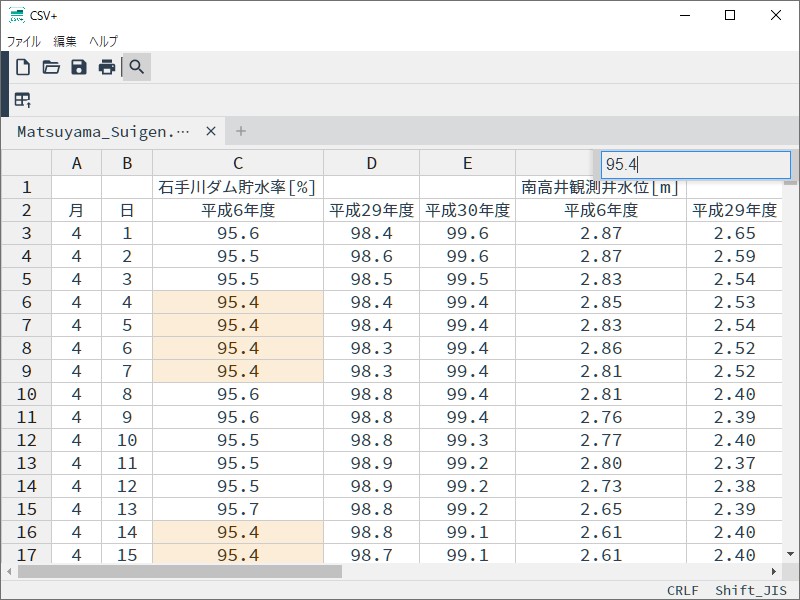Toggle the Search magnifier tool
Viewport: 800px width, 600px height.
click(137, 67)
